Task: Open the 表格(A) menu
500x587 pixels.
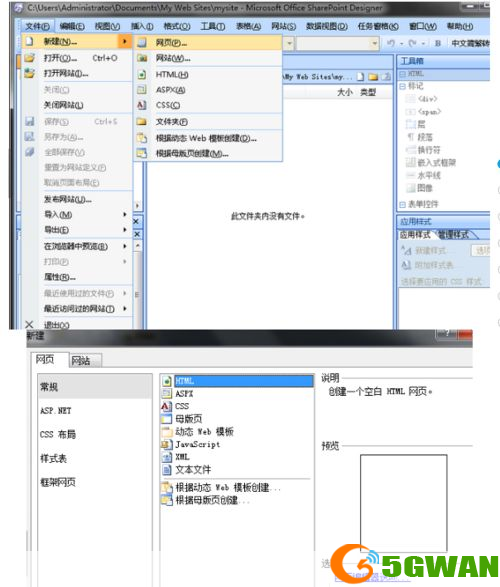Action: 248,27
